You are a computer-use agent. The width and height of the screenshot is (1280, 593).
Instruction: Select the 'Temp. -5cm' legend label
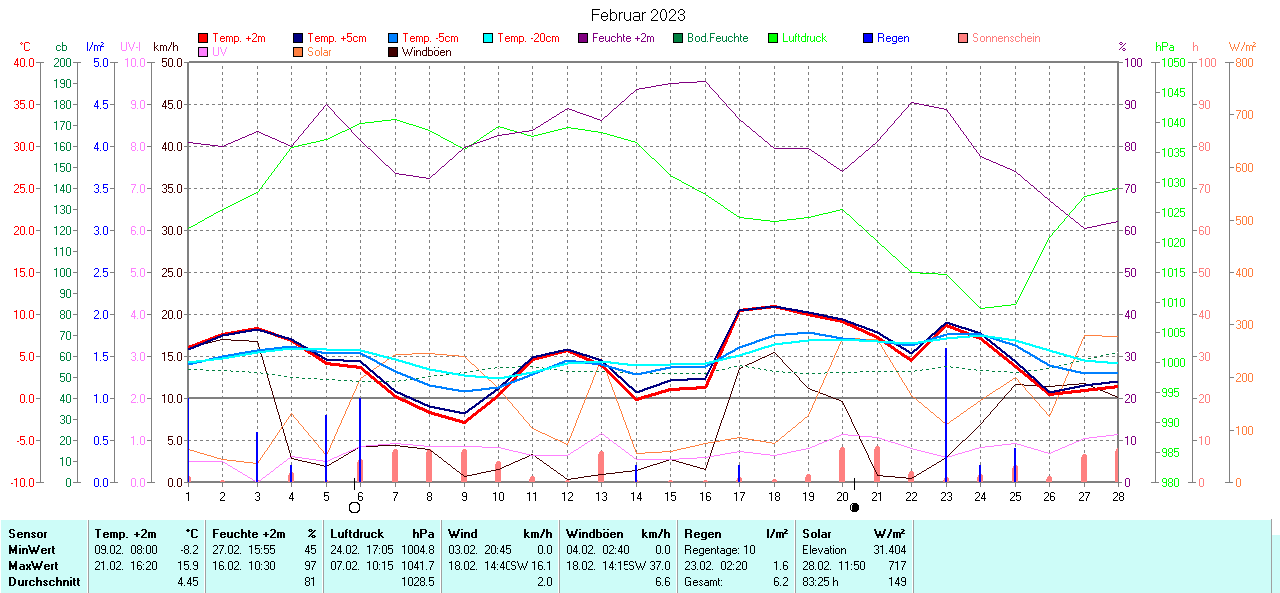[430, 38]
